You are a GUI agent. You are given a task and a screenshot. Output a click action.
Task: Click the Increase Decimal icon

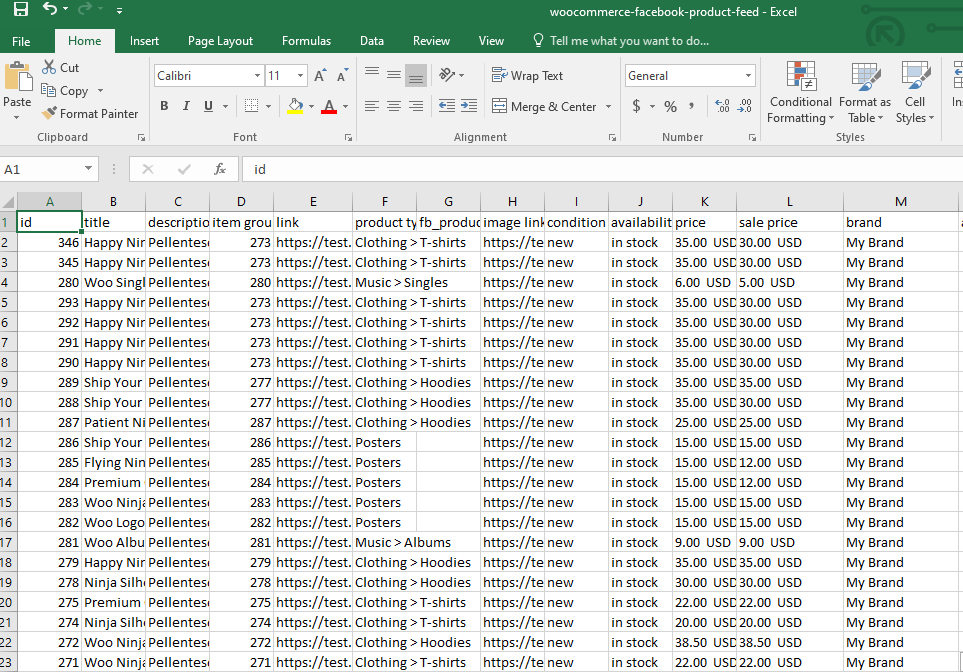coord(721,106)
